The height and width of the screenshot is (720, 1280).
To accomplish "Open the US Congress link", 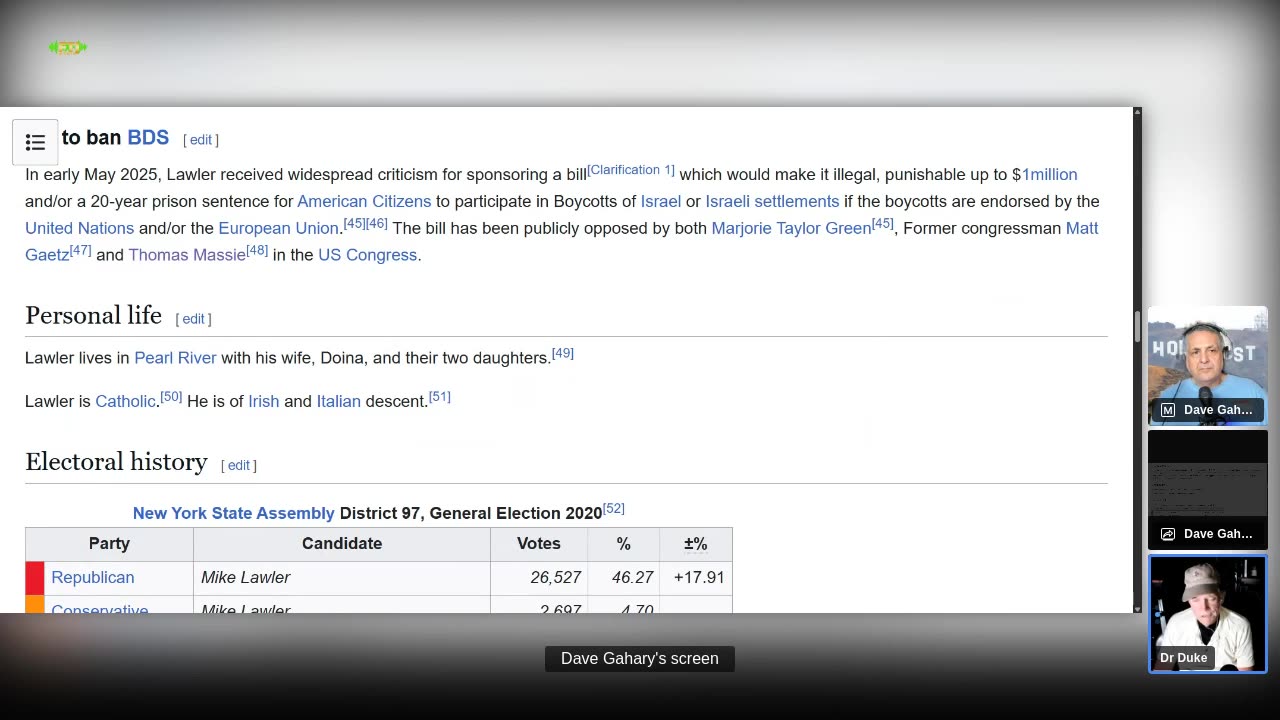I will pyautogui.click(x=367, y=255).
